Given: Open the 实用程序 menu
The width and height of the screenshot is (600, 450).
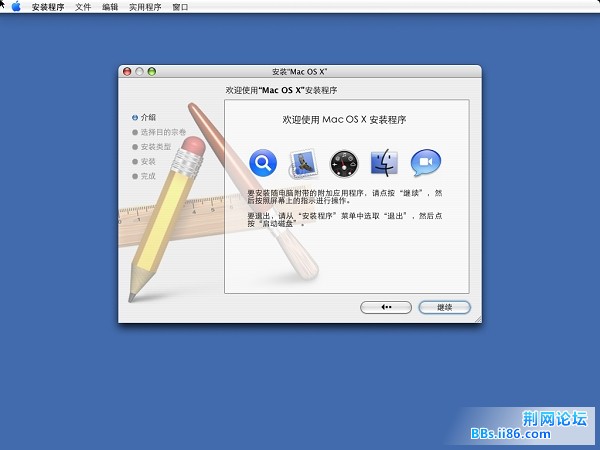Looking at the screenshot, I should [x=145, y=7].
